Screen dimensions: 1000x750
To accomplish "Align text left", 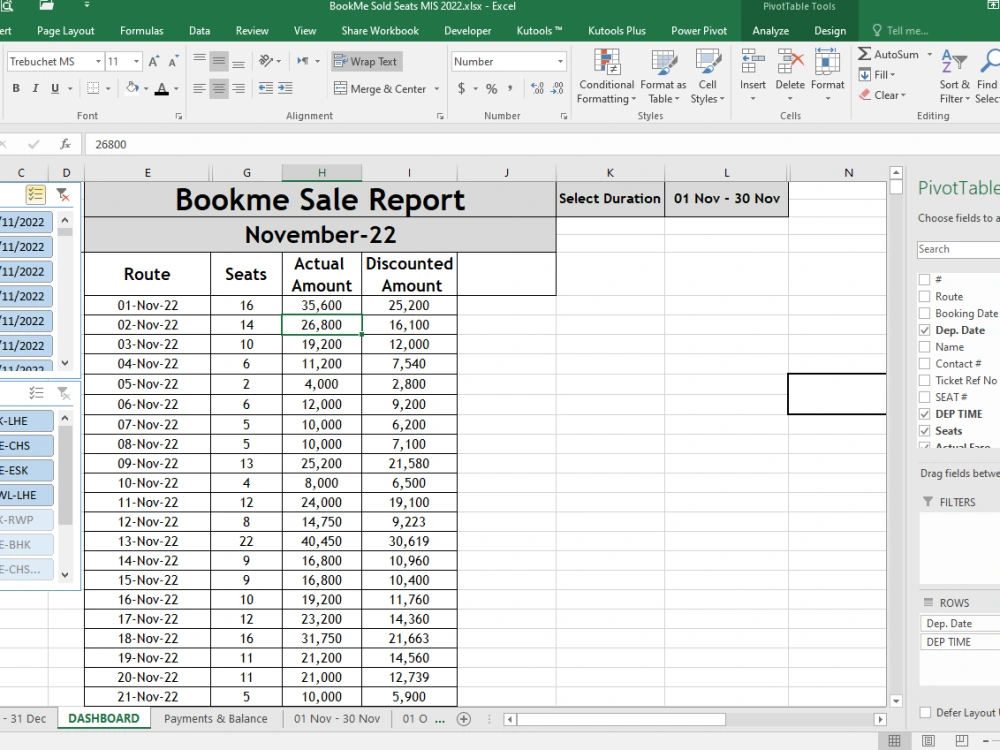I will [200, 89].
